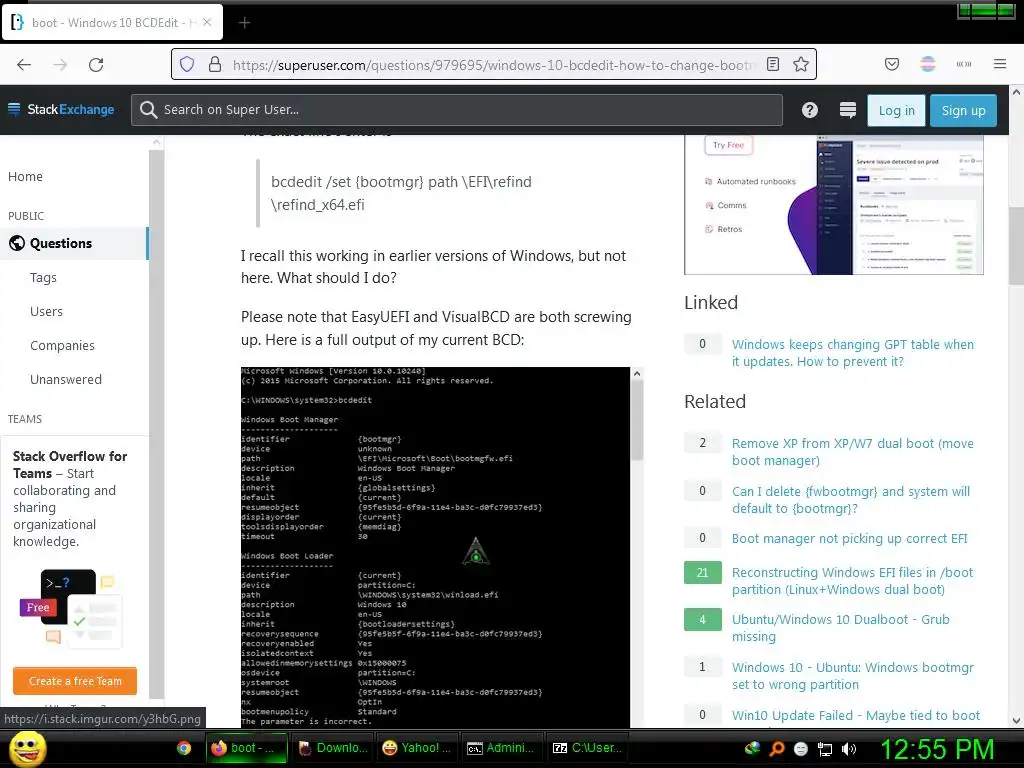This screenshot has height=768, width=1024.
Task: Bookmark this page with the star
Action: coord(801,64)
